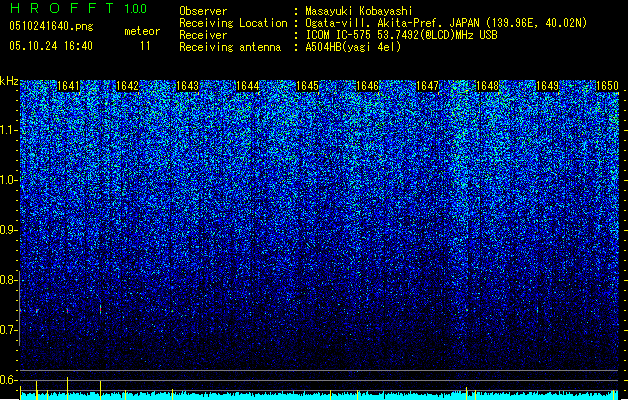The width and height of the screenshot is (629, 400).
Task: Click the 1641 time marker
Action: tap(69, 86)
